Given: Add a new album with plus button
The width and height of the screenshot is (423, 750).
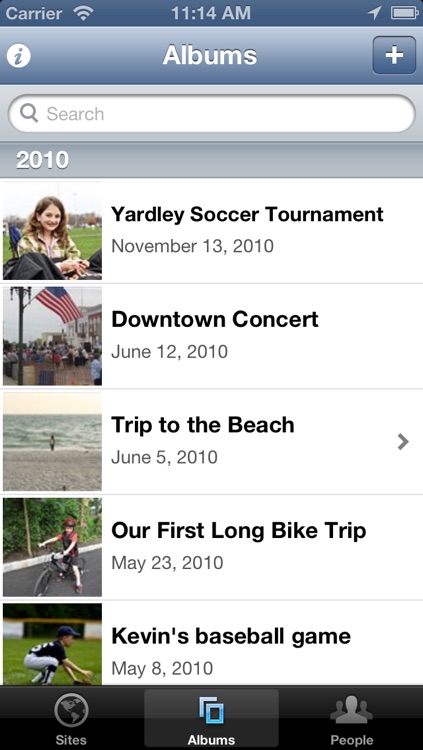Looking at the screenshot, I should click(394, 55).
